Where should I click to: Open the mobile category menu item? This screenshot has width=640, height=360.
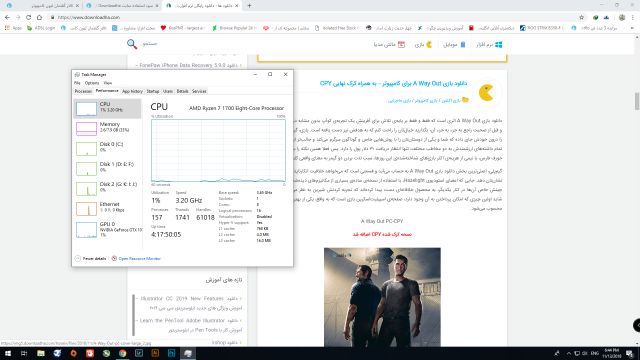click(454, 44)
